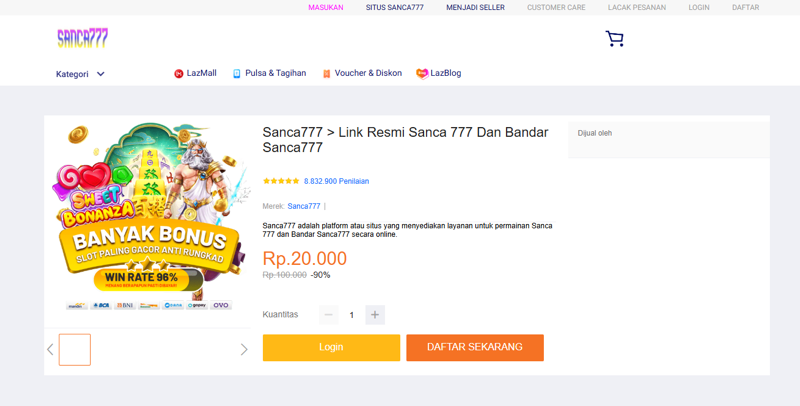This screenshot has width=800, height=406.
Task: Click the Sanca777 brand link
Action: point(304,206)
